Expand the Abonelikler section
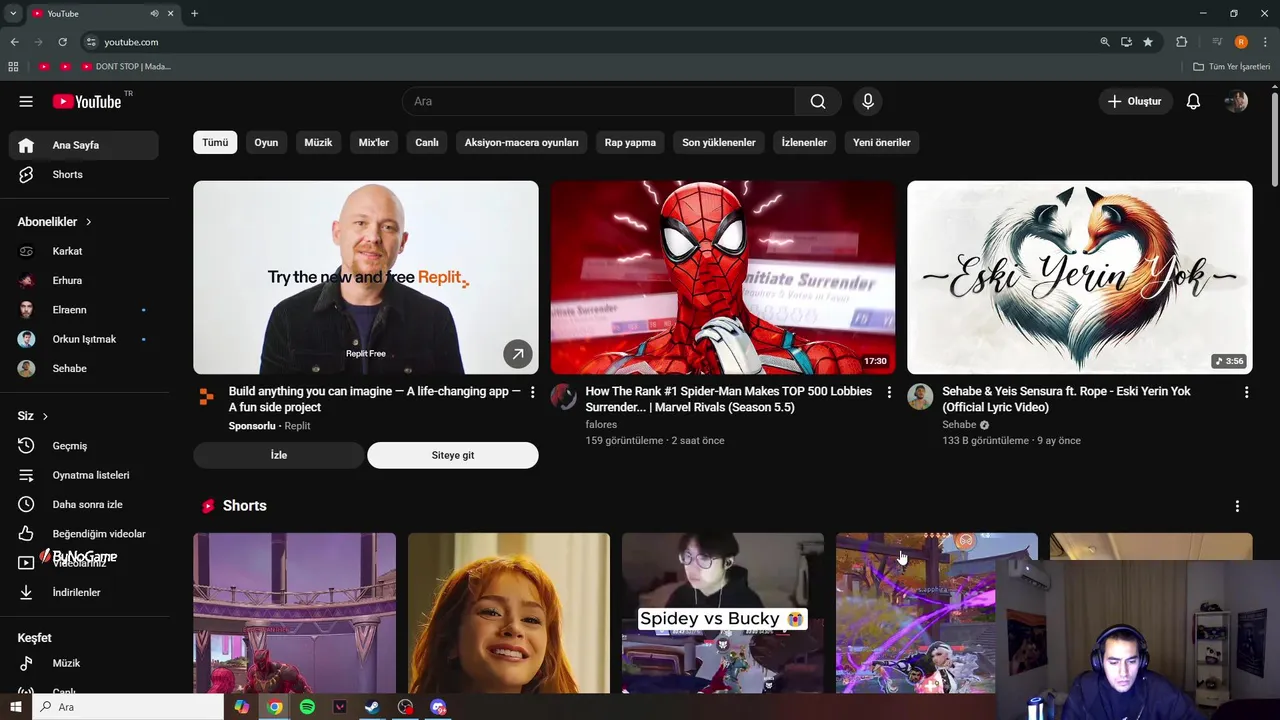Screen dimensions: 1280x720 [54, 222]
